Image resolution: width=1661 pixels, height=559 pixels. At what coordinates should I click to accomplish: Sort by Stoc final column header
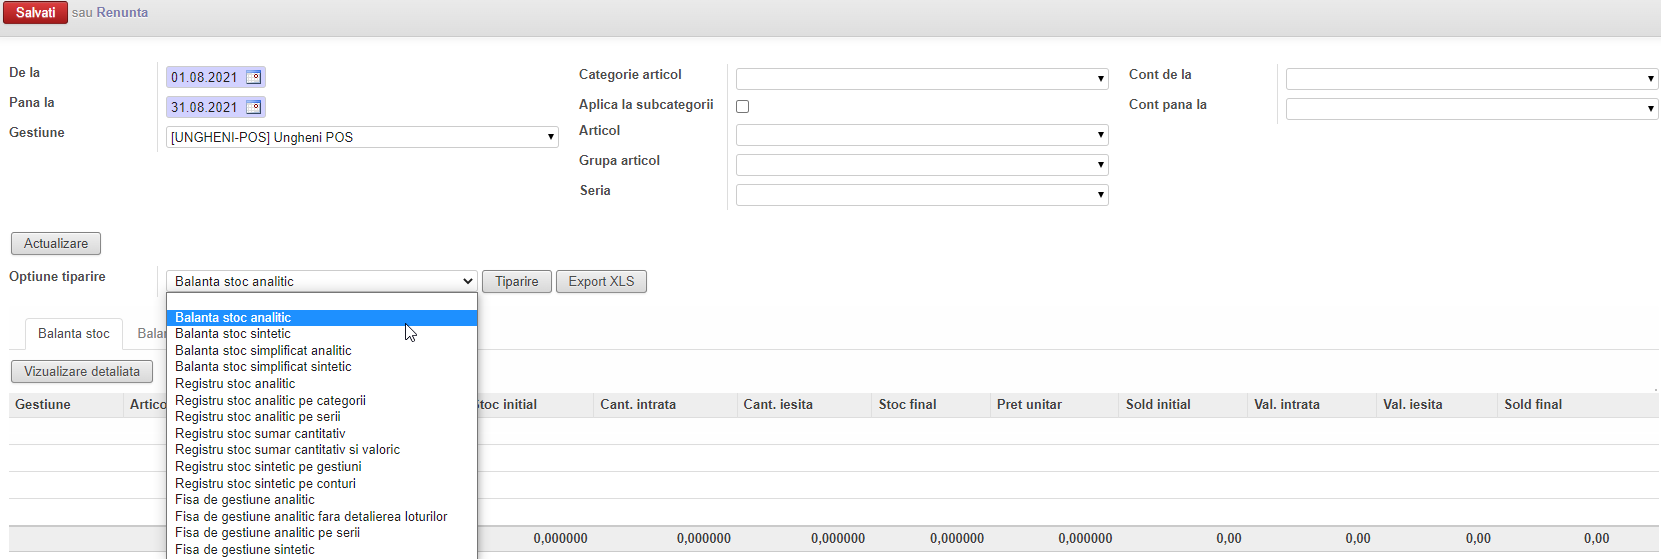click(x=907, y=405)
